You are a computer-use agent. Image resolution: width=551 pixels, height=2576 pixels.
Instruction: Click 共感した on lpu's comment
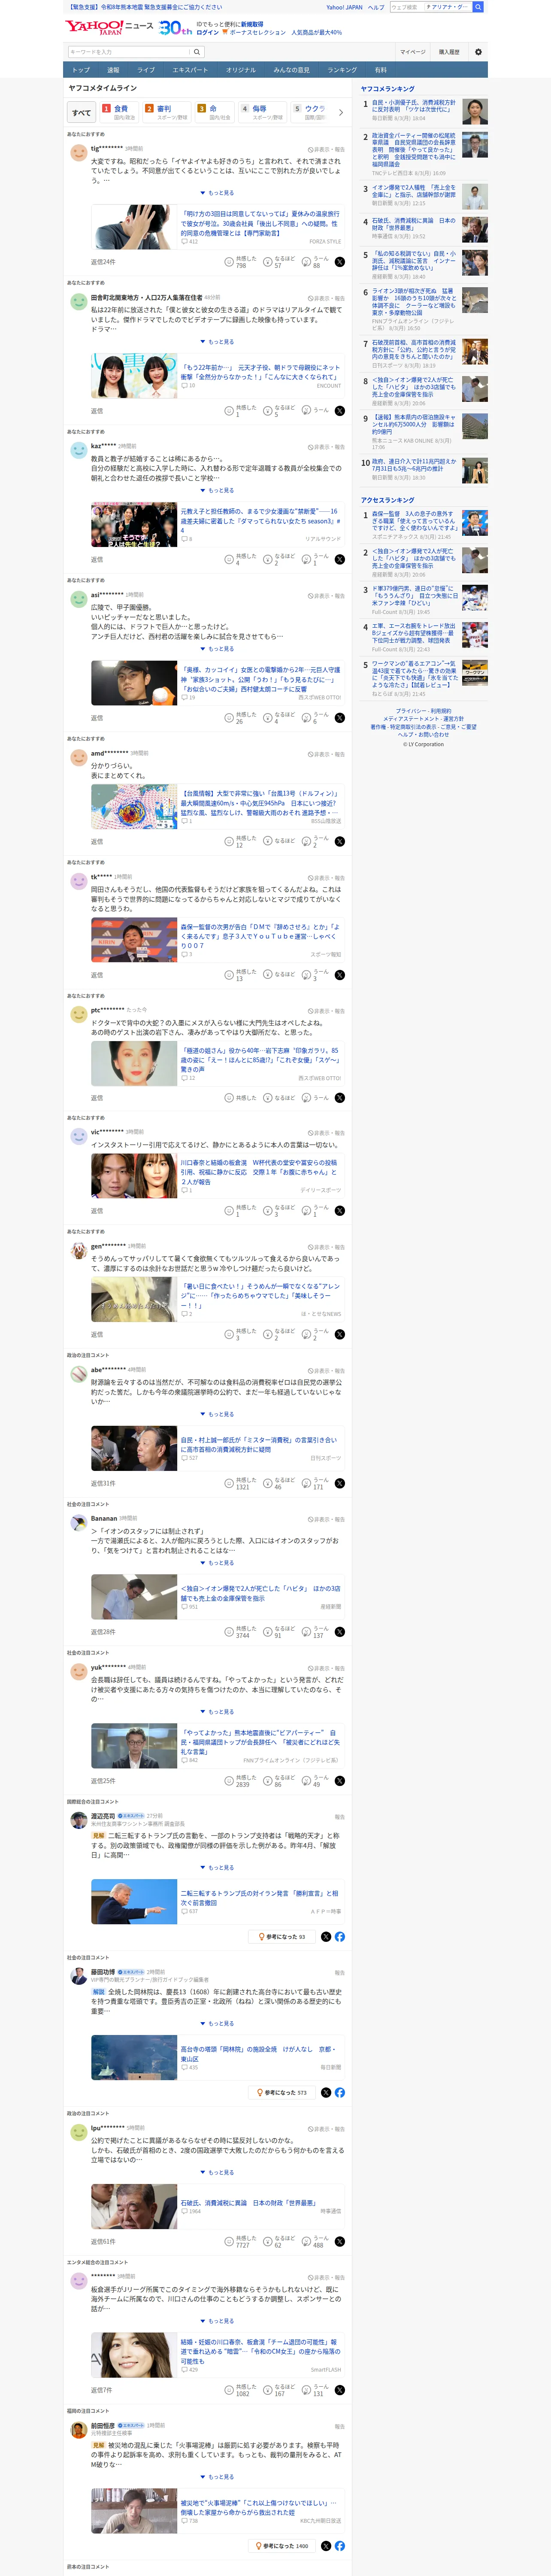coord(241,2241)
